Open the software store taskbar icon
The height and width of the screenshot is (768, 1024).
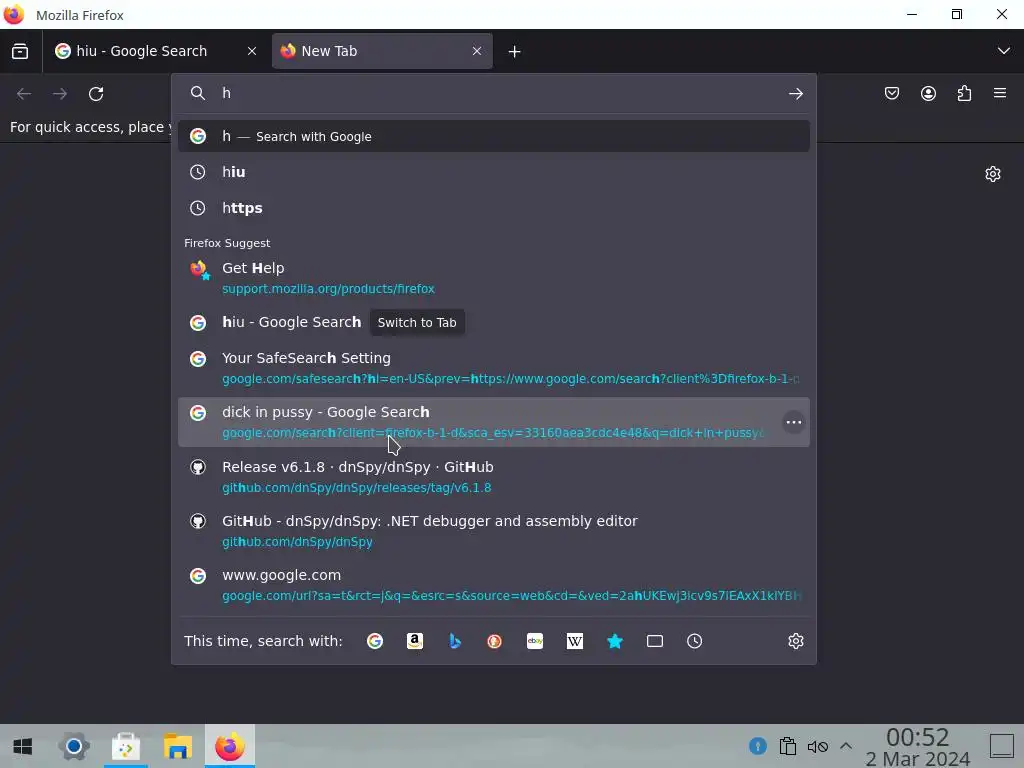[125, 746]
